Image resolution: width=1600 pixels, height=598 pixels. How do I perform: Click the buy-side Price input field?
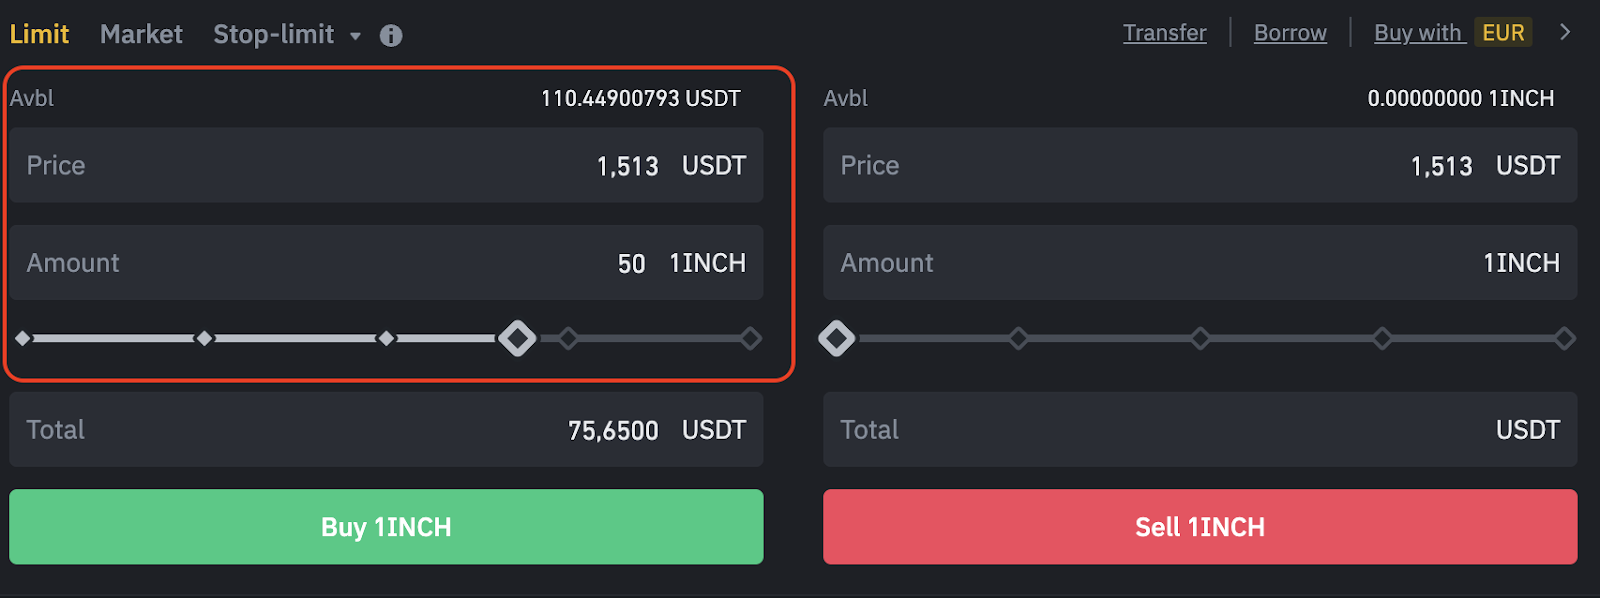tap(386, 165)
